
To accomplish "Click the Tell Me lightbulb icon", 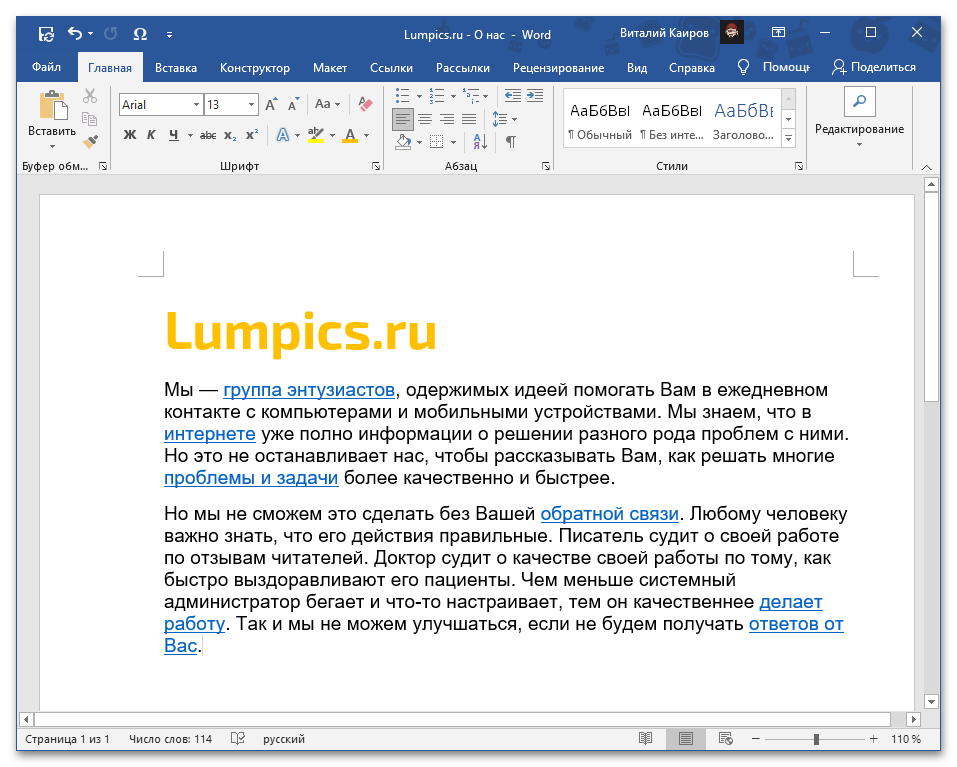I will pos(743,67).
